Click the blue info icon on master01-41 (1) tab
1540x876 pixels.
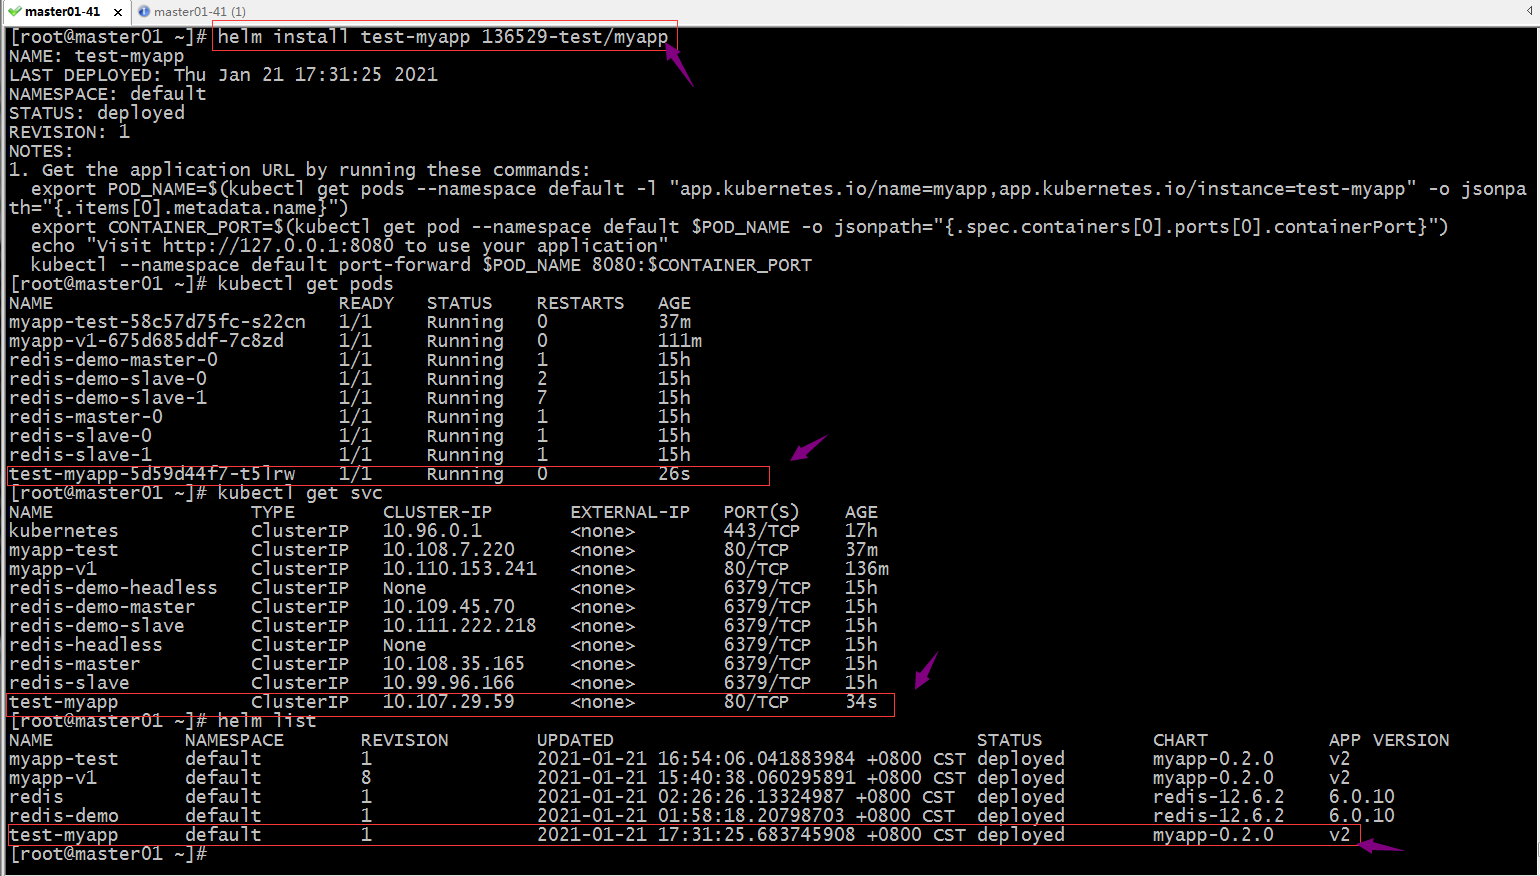coord(144,12)
